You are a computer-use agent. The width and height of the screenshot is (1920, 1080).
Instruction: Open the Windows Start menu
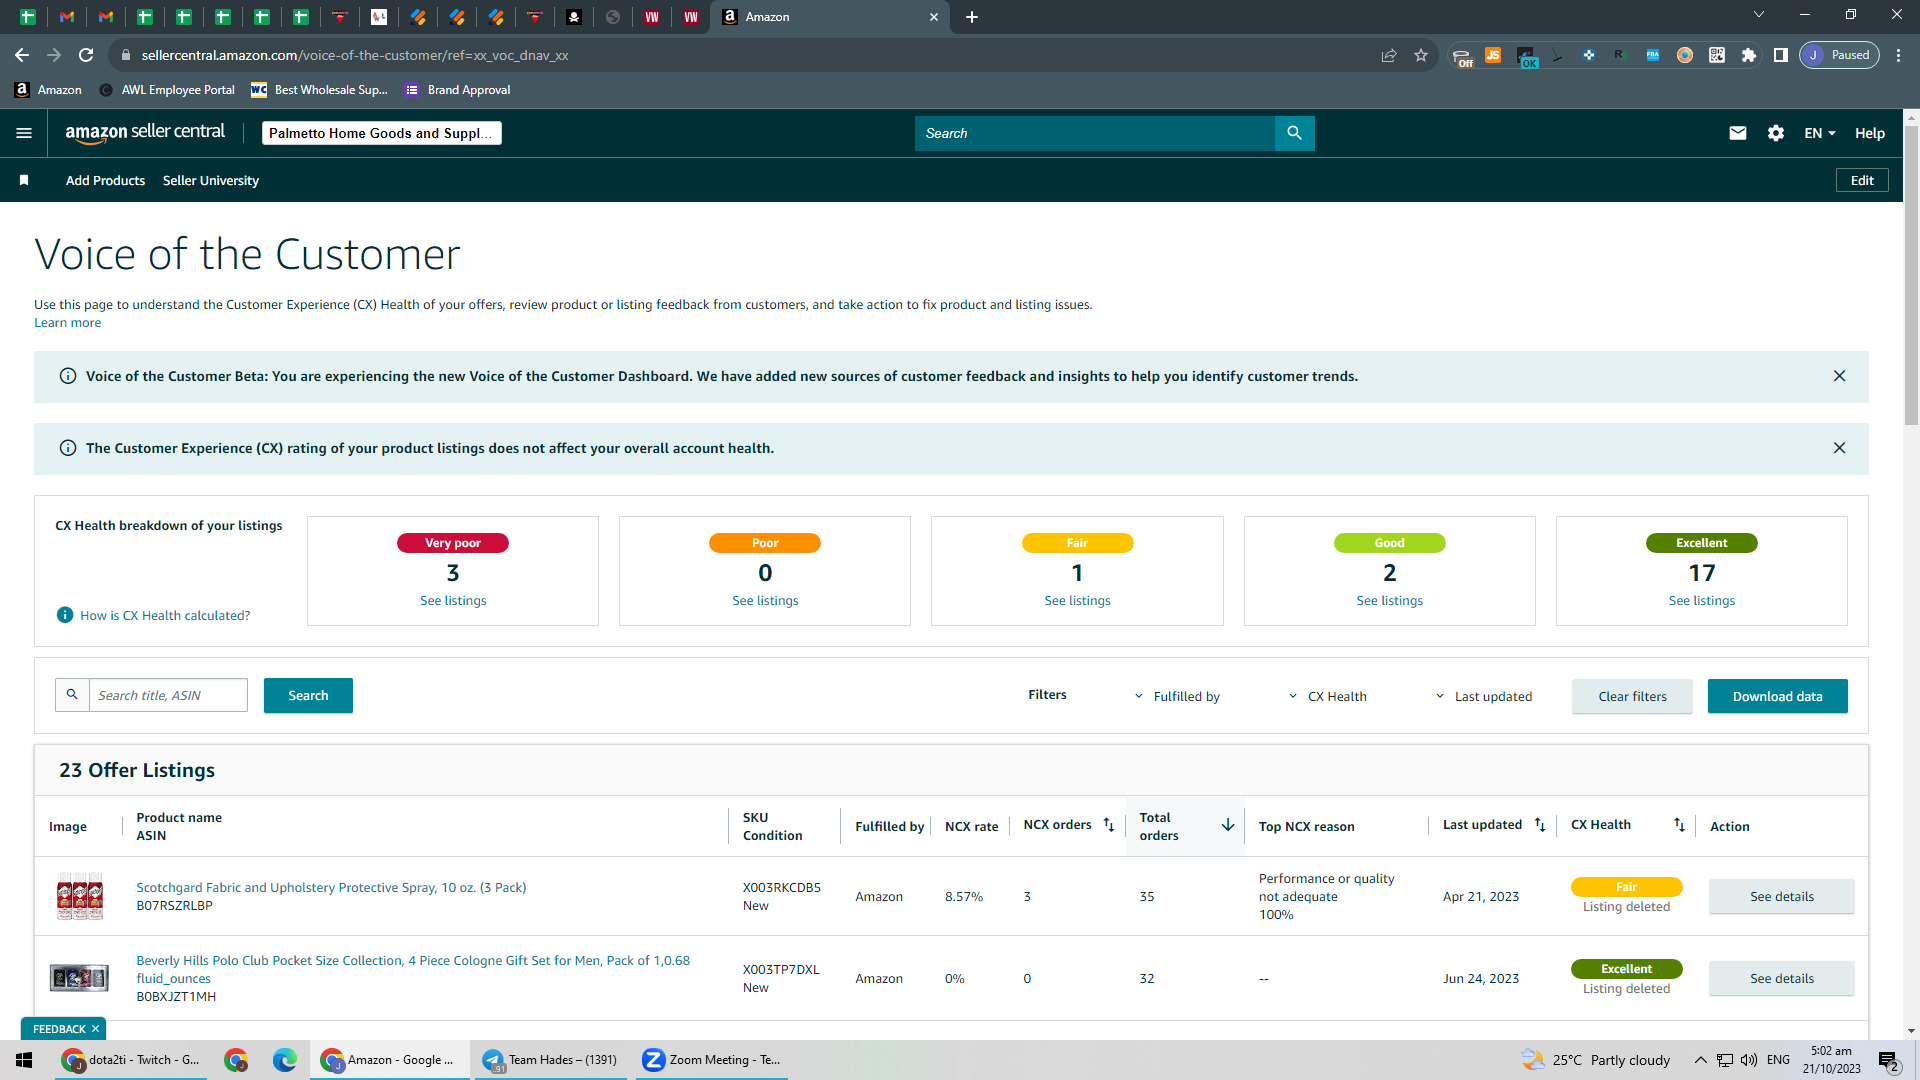coord(24,1060)
